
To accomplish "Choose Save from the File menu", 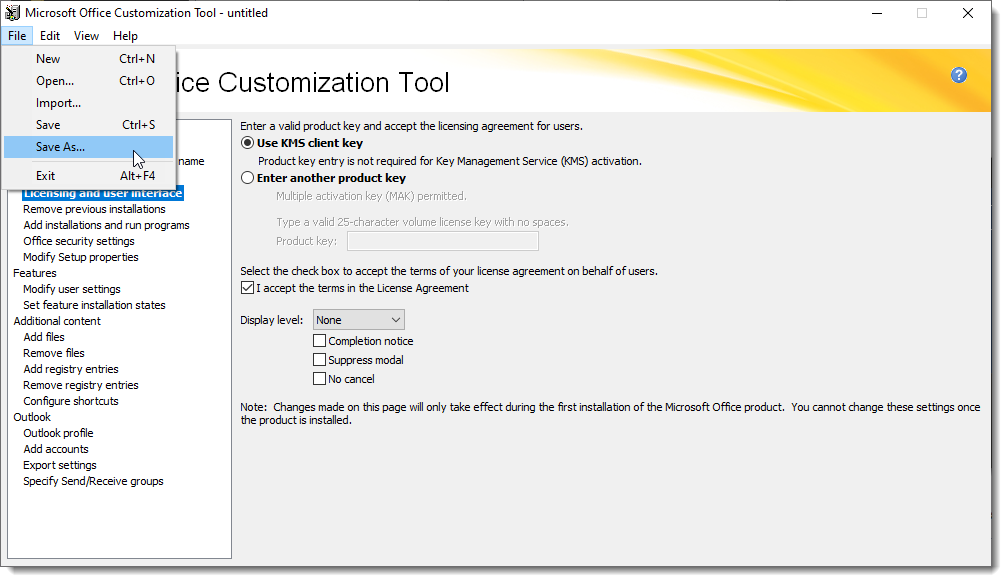I will pyautogui.click(x=89, y=125).
